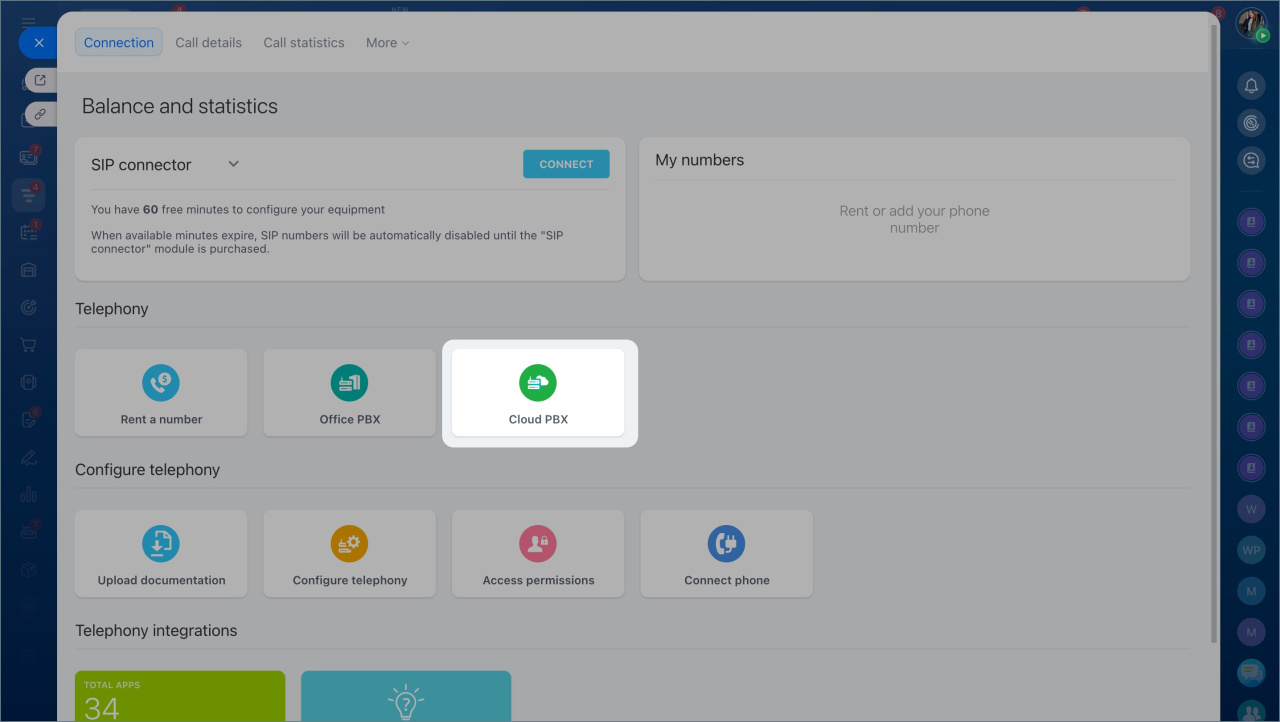
Task: Go to Call statistics tab
Action: (303, 43)
